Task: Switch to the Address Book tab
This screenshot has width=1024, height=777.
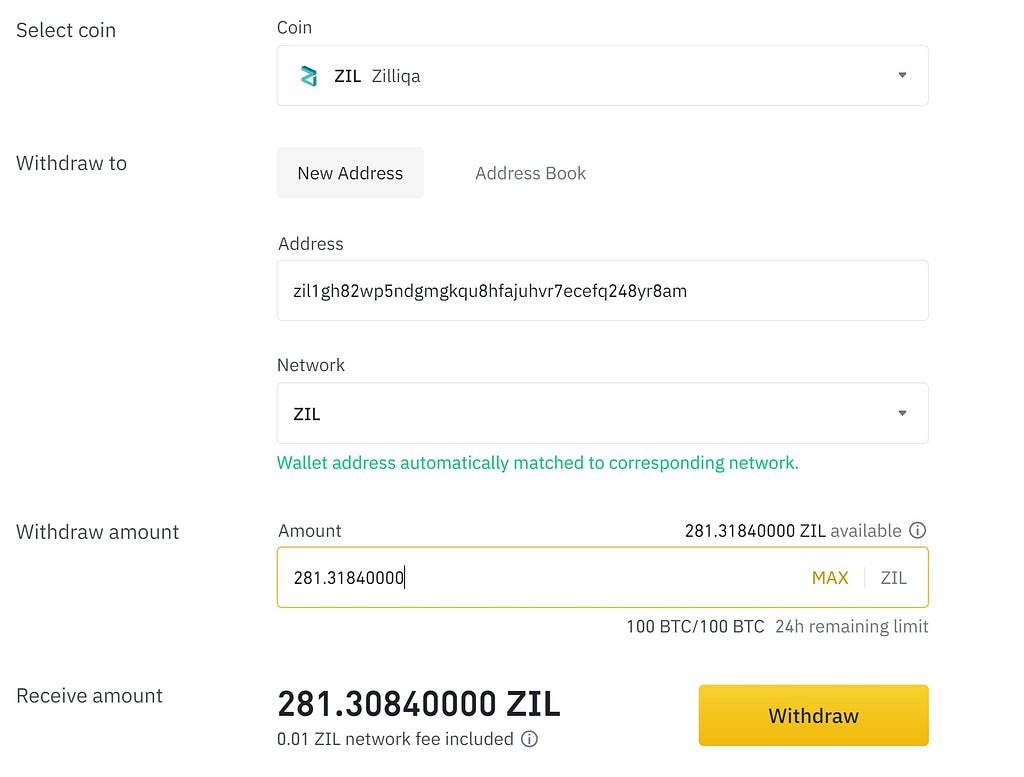Action: click(530, 173)
